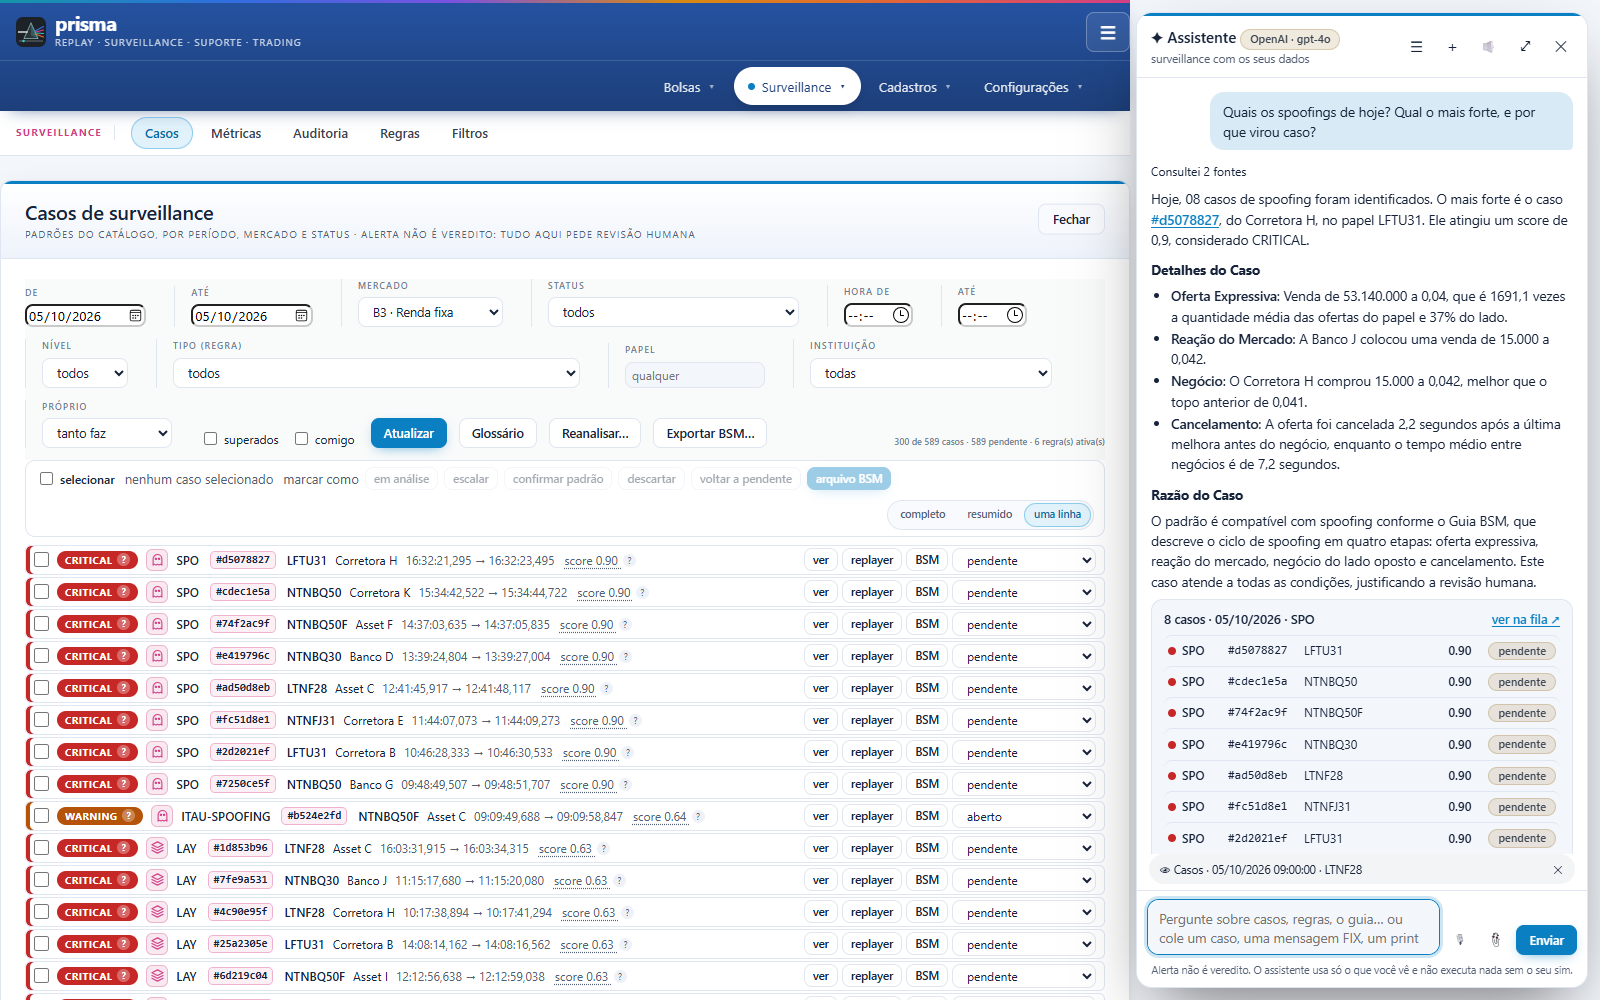Image resolution: width=1600 pixels, height=1000 pixels.
Task: Check the selecionar all checkbox
Action: click(46, 479)
